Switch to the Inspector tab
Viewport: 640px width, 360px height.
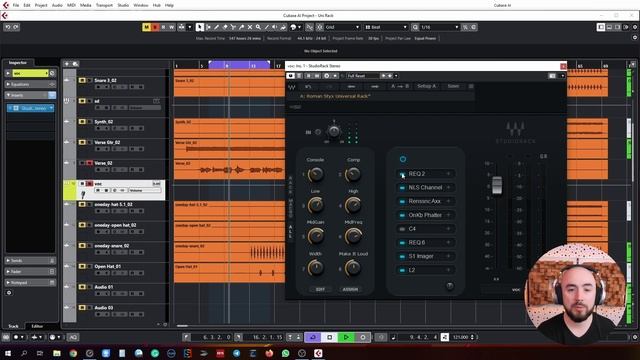pyautogui.click(x=18, y=62)
